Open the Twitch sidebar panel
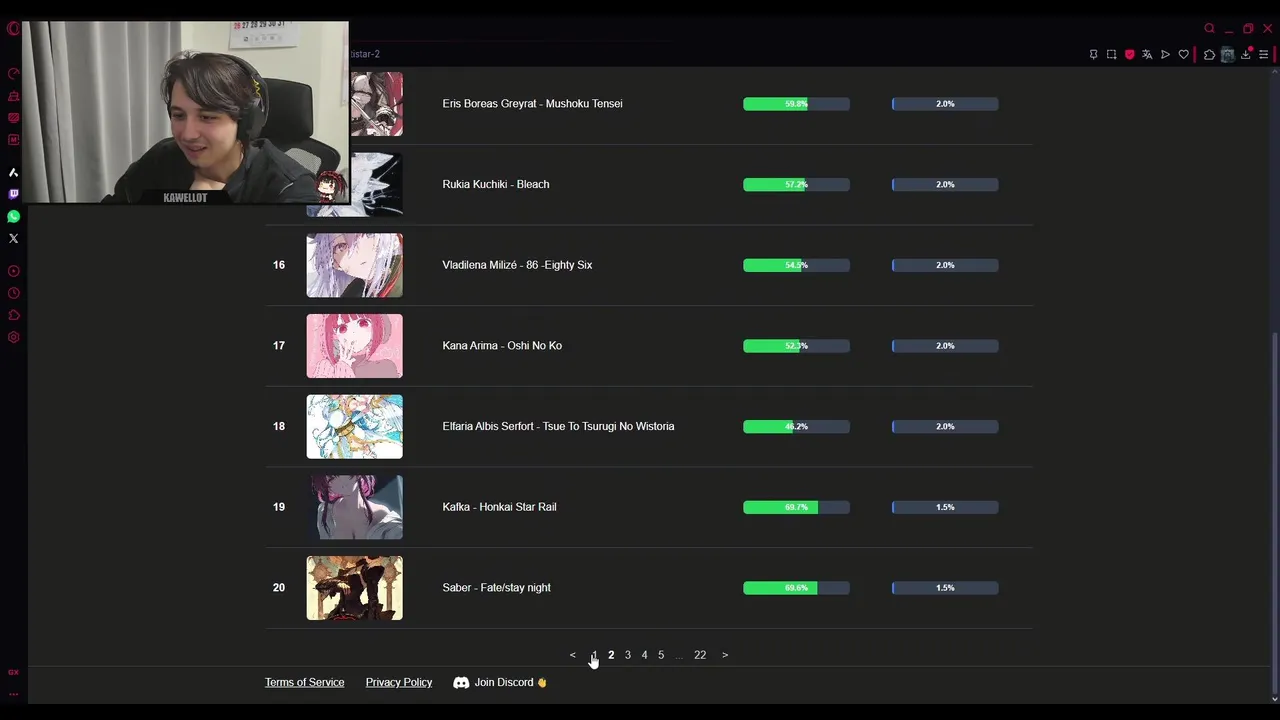The height and width of the screenshot is (720, 1280). 13,194
